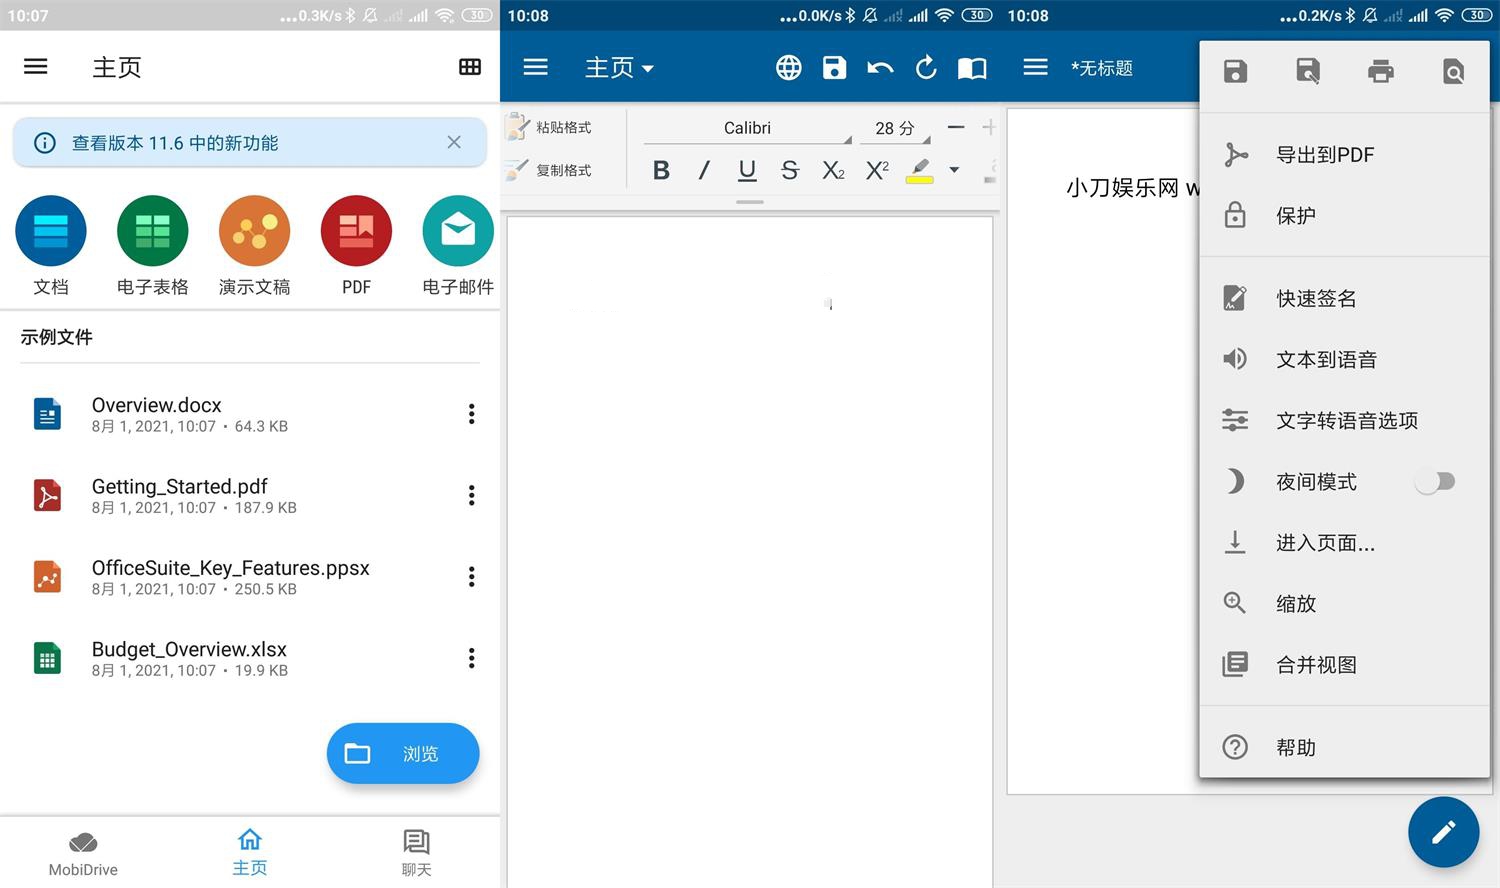The image size is (1500, 888).
Task: Apply Italic formatting
Action: (704, 170)
